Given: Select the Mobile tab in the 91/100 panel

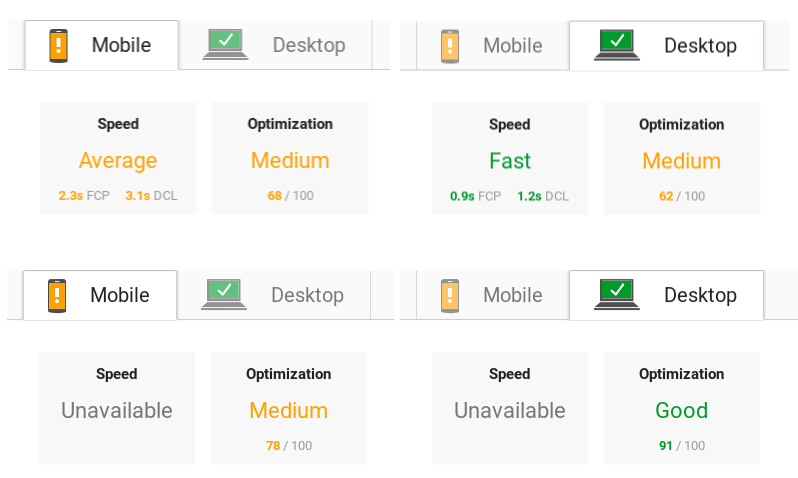Looking at the screenshot, I should 512,295.
